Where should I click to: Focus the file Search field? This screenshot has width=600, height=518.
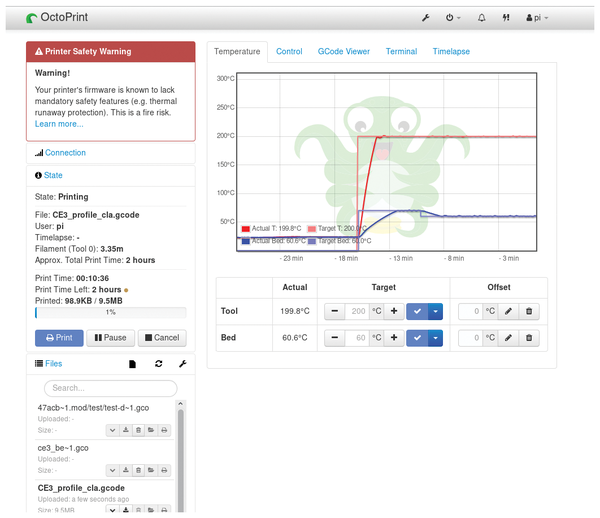click(111, 388)
